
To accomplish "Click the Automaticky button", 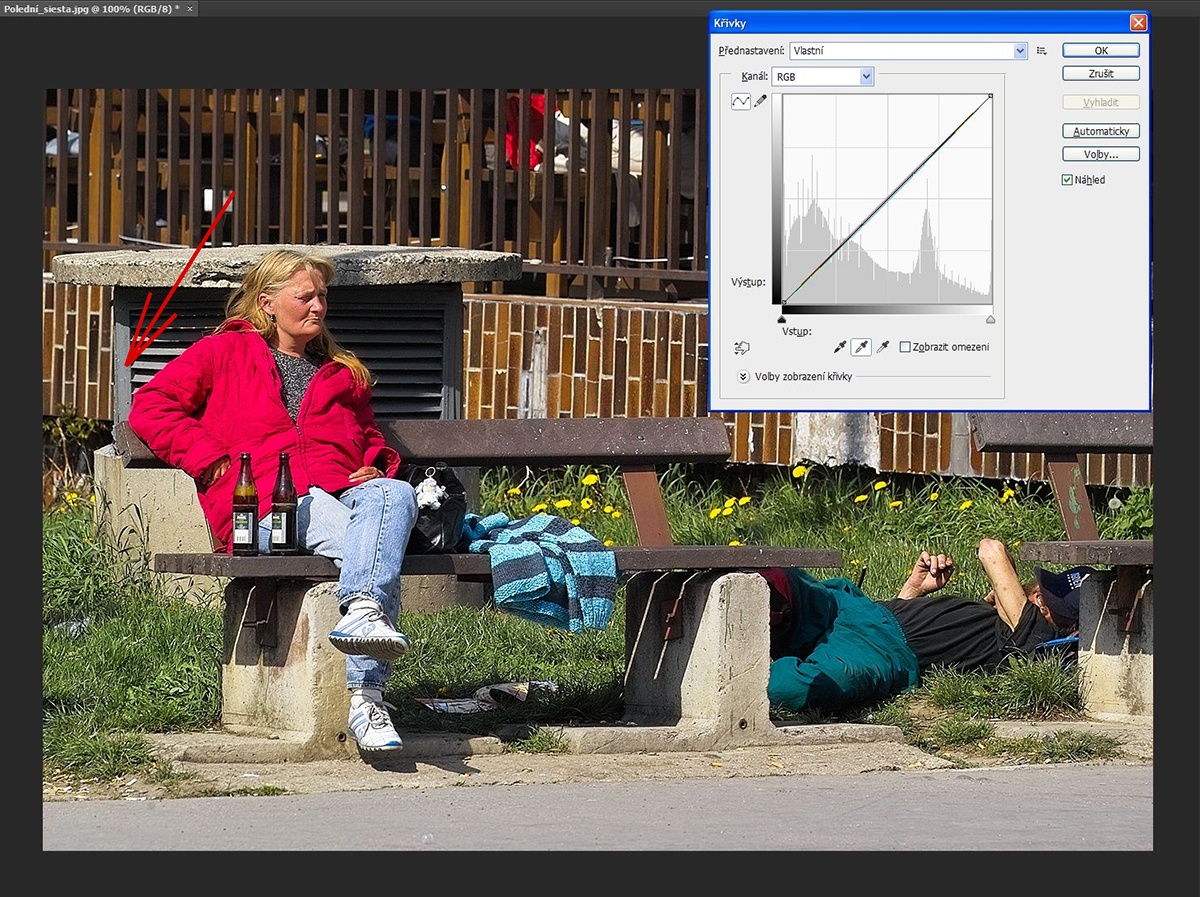I will tap(1101, 131).
